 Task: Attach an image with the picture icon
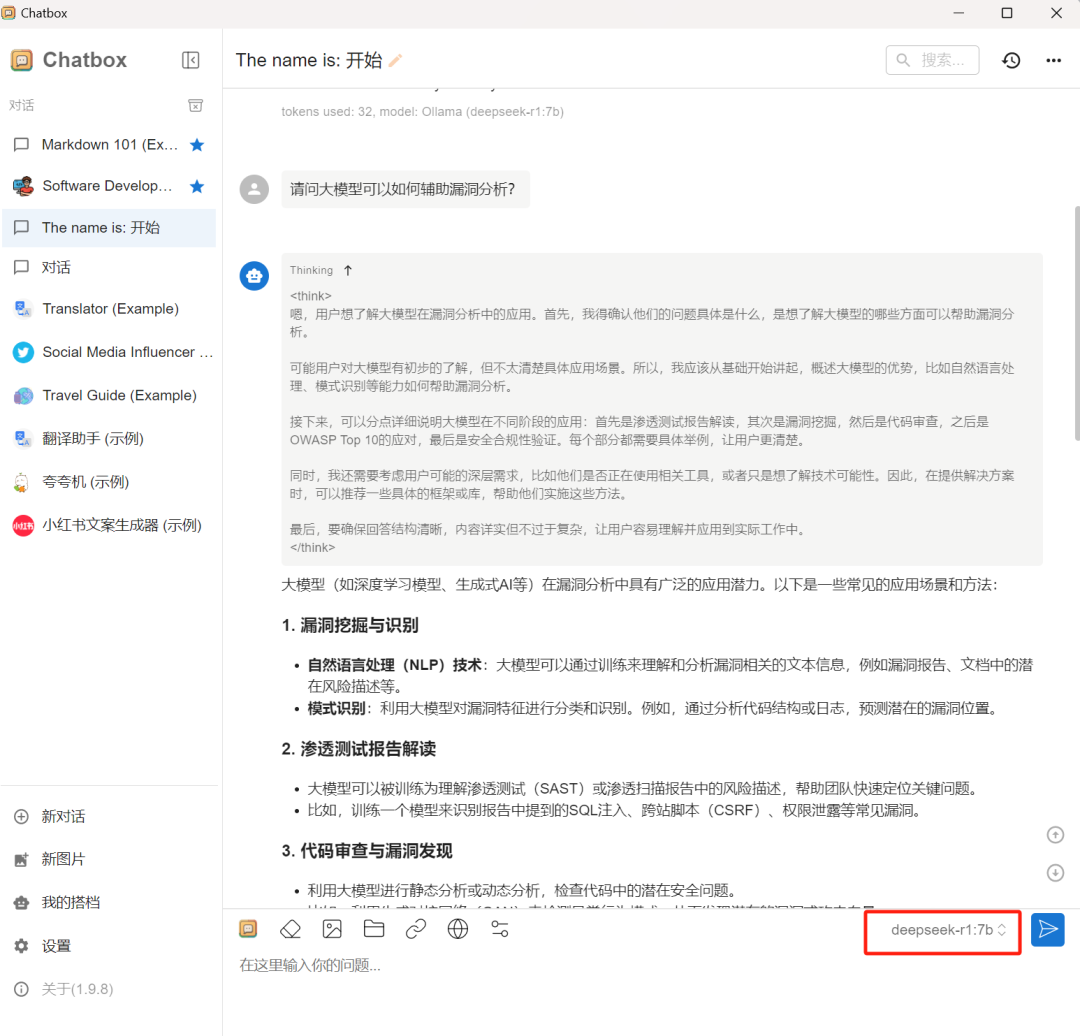tap(332, 929)
